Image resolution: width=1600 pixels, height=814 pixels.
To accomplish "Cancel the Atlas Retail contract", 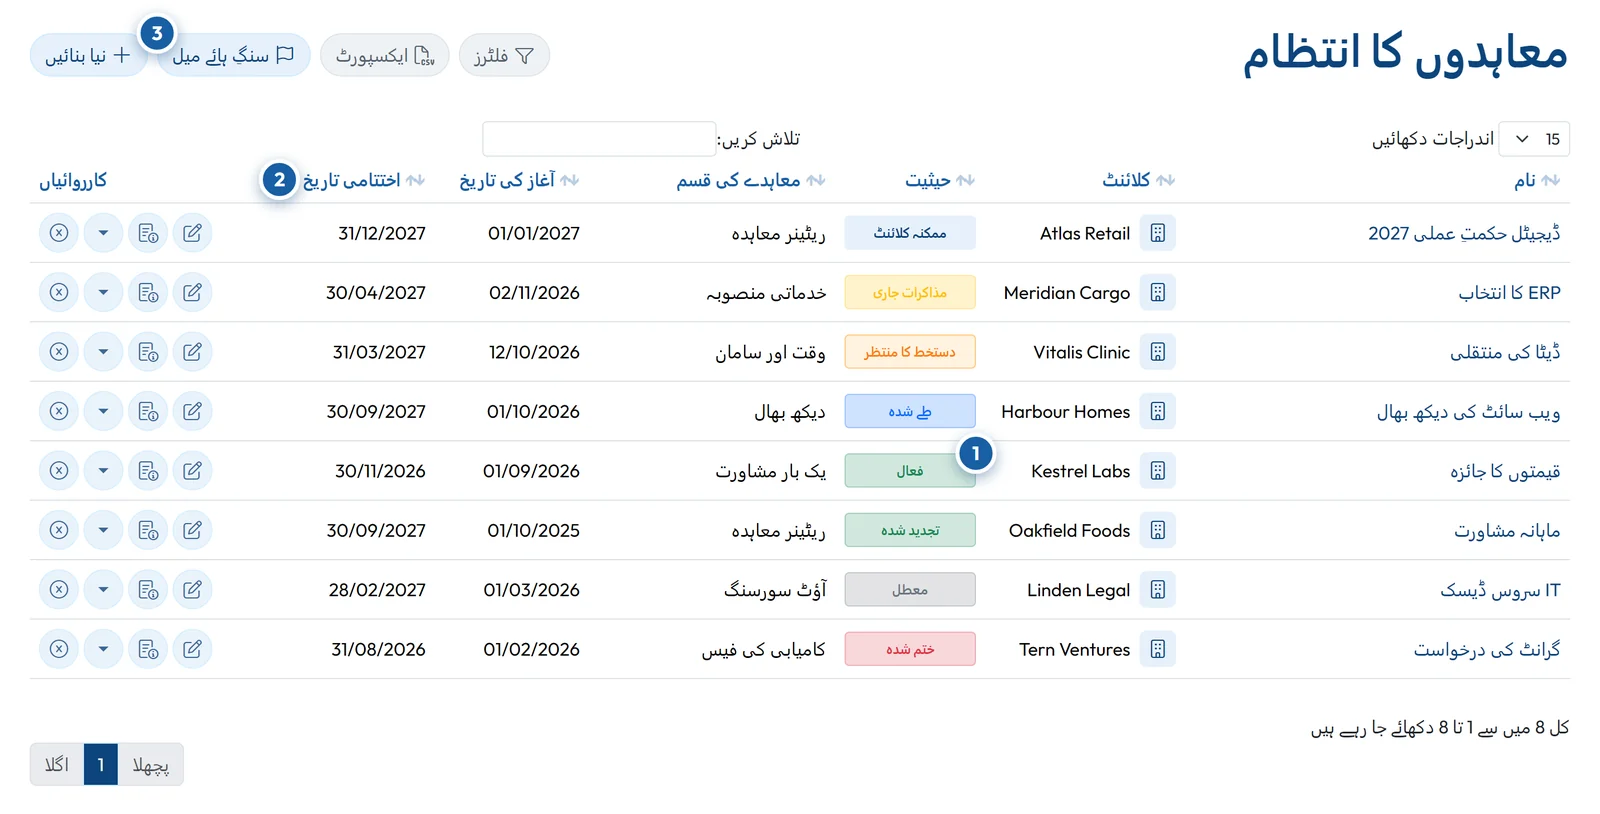I will [59, 233].
